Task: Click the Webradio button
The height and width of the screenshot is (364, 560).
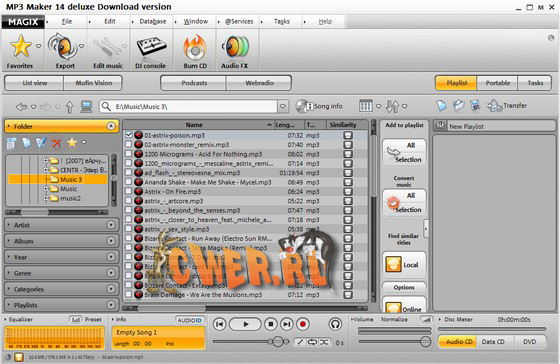Action: [x=259, y=83]
